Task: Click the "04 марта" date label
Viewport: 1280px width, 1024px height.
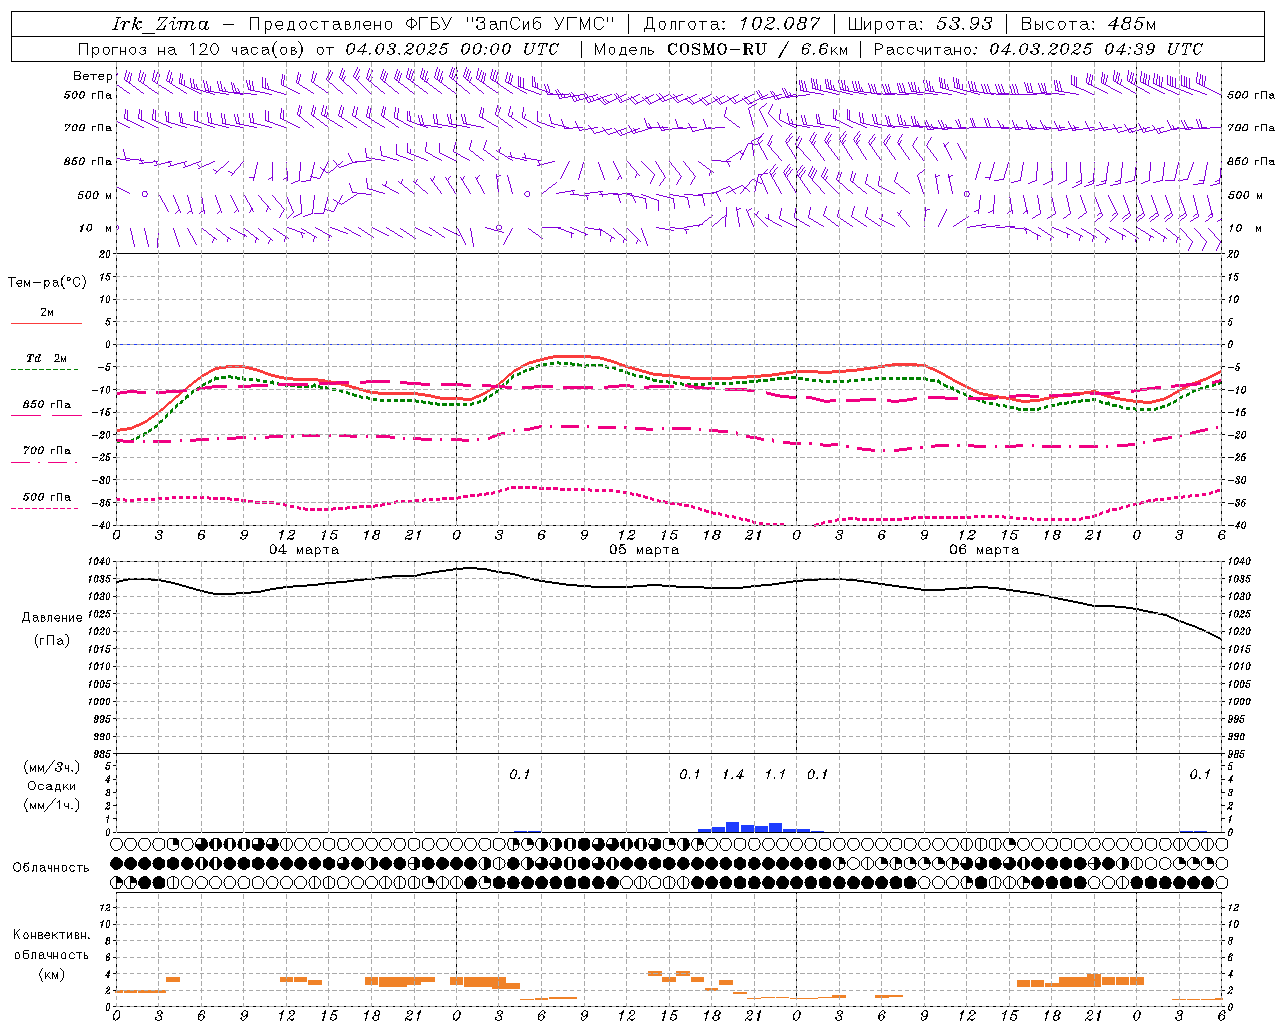Action: click(304, 550)
